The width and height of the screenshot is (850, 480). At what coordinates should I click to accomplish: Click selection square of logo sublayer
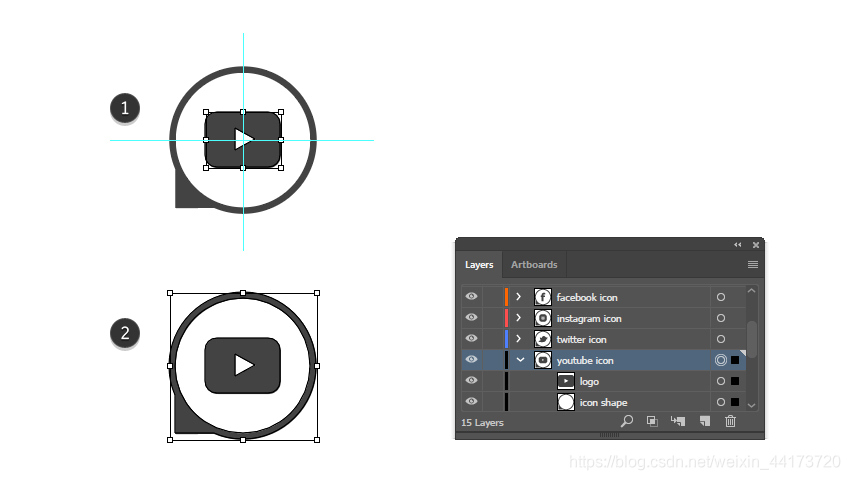pos(735,381)
